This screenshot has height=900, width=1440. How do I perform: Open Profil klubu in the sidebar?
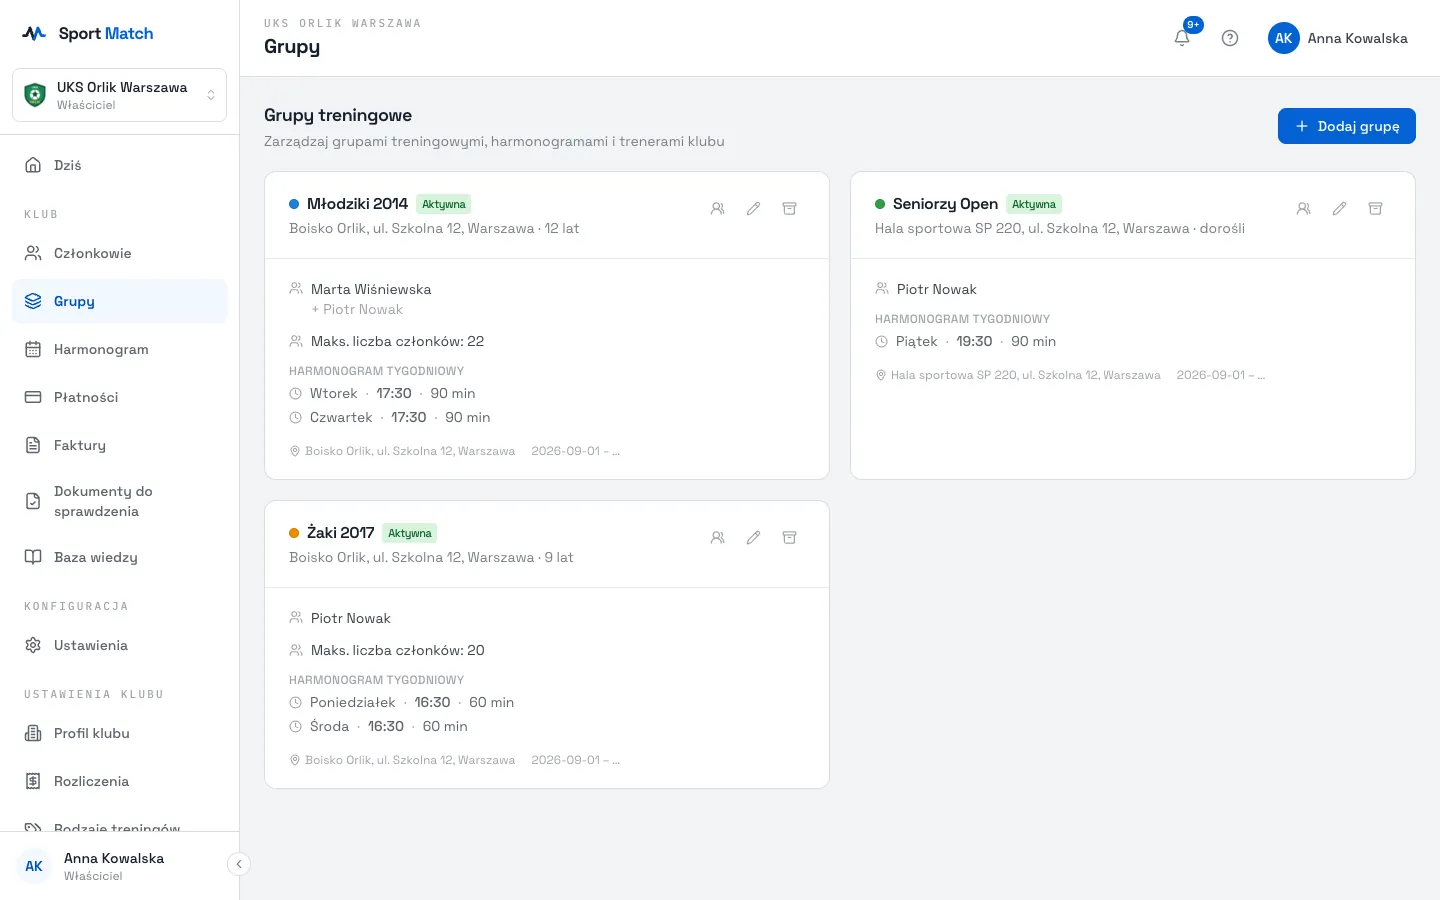(x=119, y=733)
